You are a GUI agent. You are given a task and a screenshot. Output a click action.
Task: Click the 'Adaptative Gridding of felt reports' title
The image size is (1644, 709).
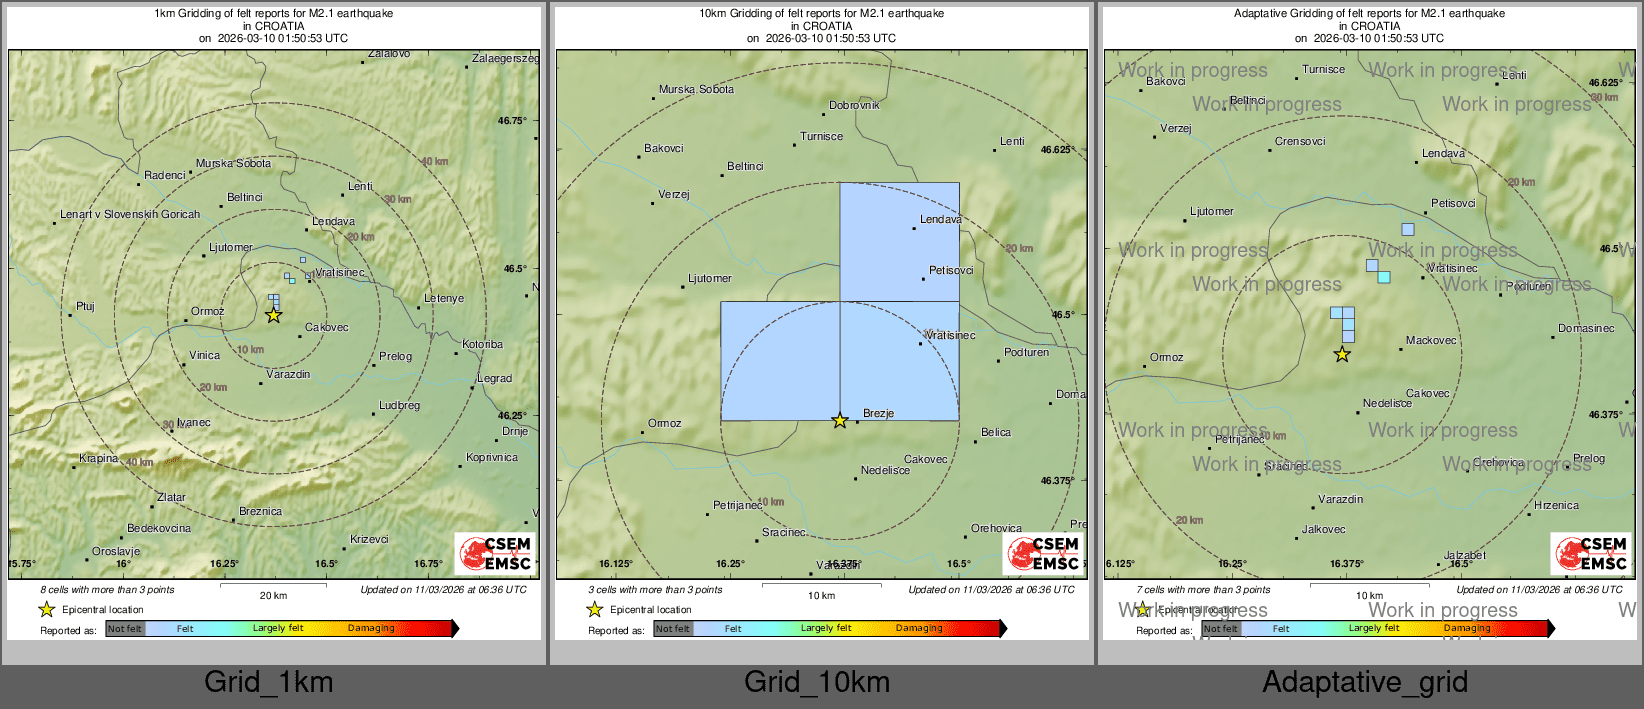1370,14
